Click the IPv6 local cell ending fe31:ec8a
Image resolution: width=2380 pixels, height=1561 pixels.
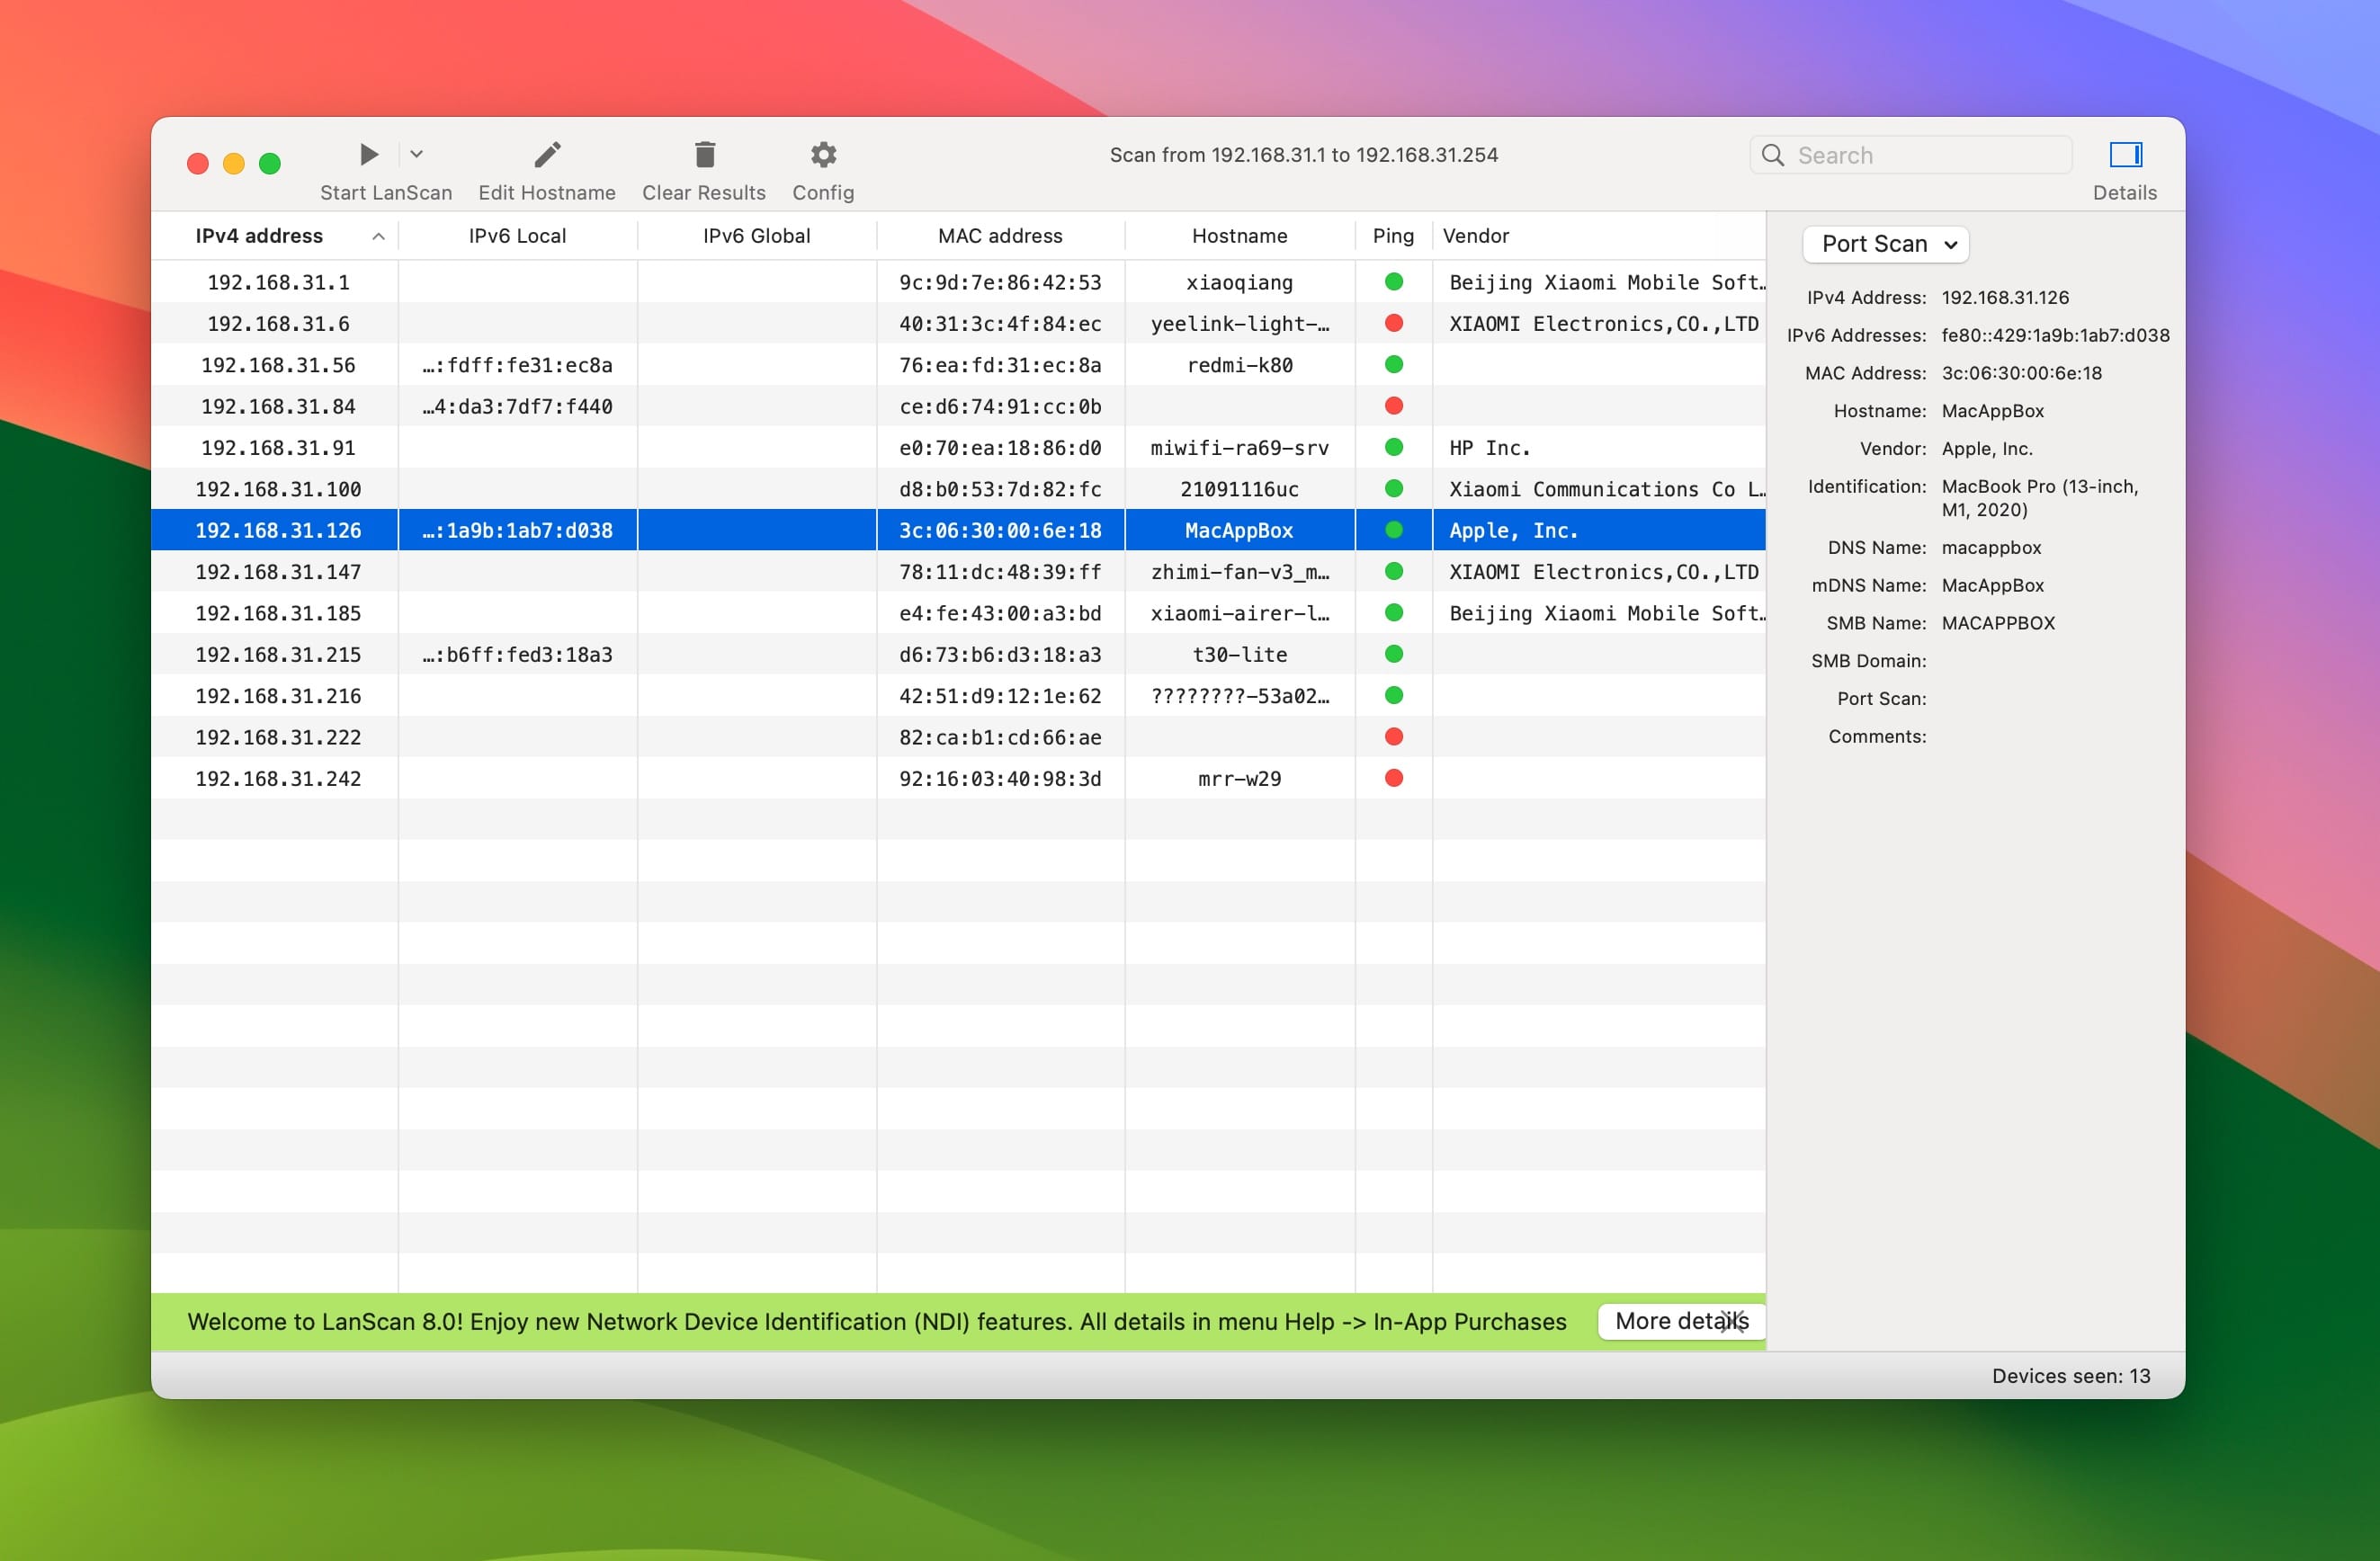pyautogui.click(x=517, y=365)
